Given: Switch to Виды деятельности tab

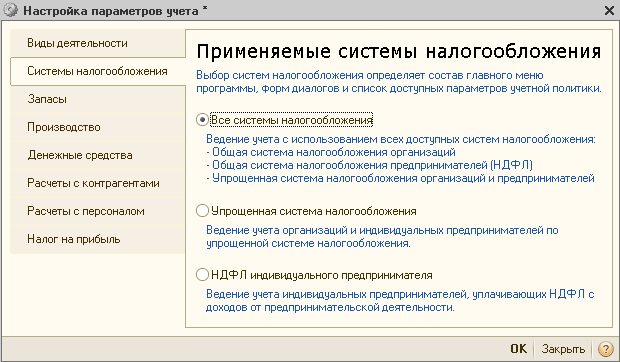Looking at the screenshot, I should pos(98,43).
